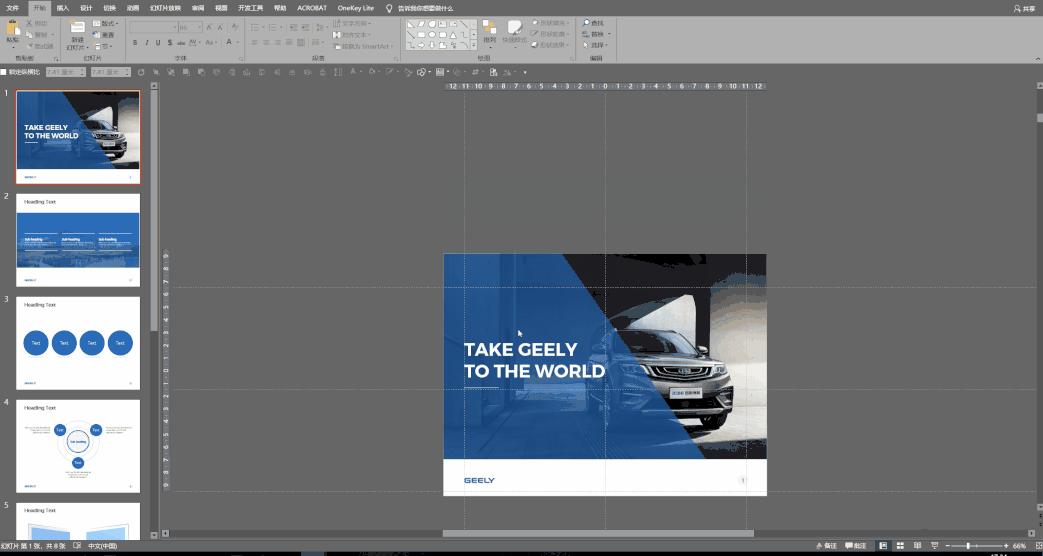Switch to Reading view in status bar
Screen dimensions: 1043x556
pos(917,546)
